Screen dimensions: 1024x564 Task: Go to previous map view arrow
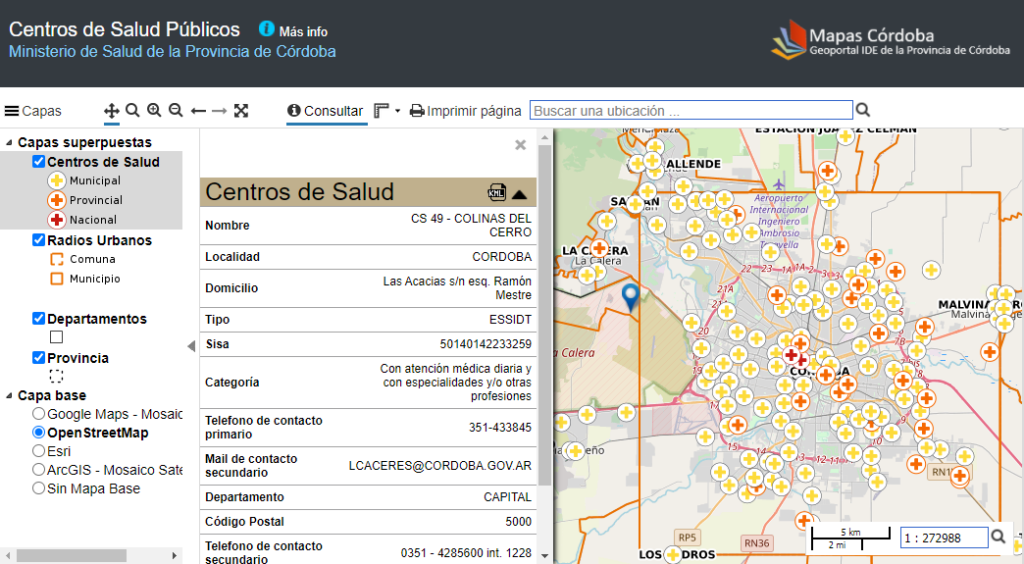tap(198, 111)
